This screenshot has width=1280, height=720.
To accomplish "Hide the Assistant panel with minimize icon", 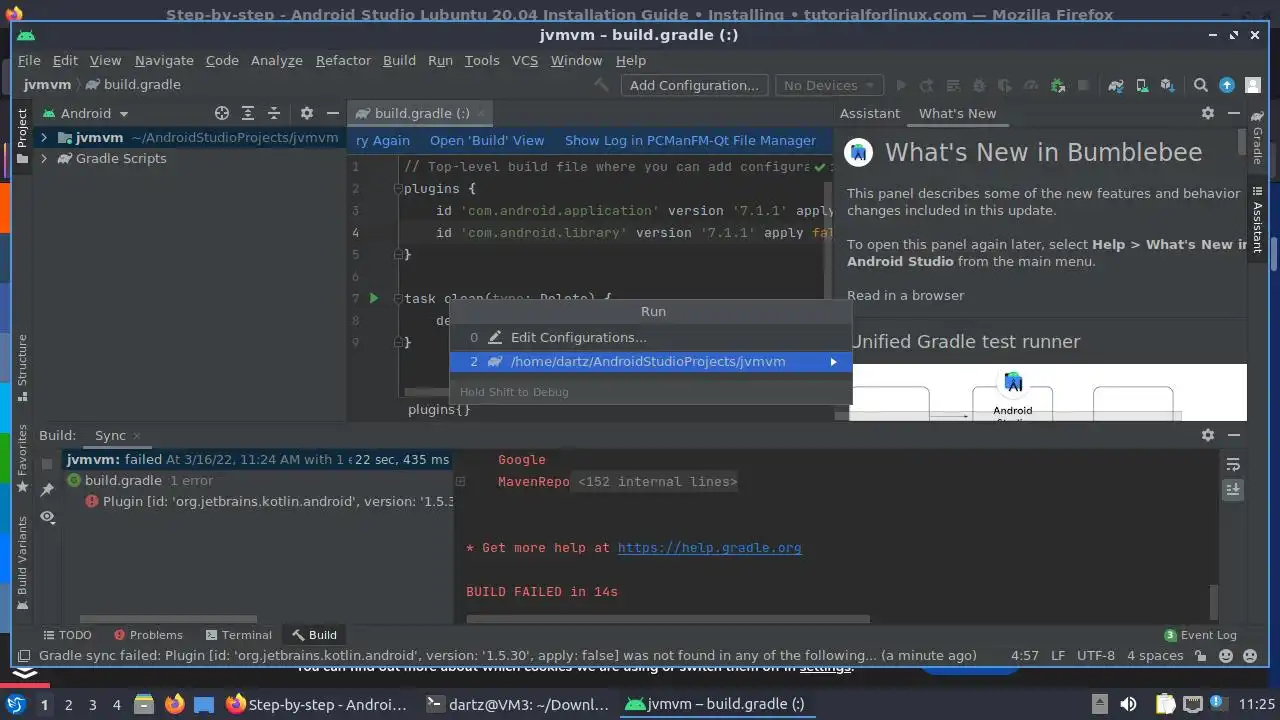I will tap(1234, 113).
